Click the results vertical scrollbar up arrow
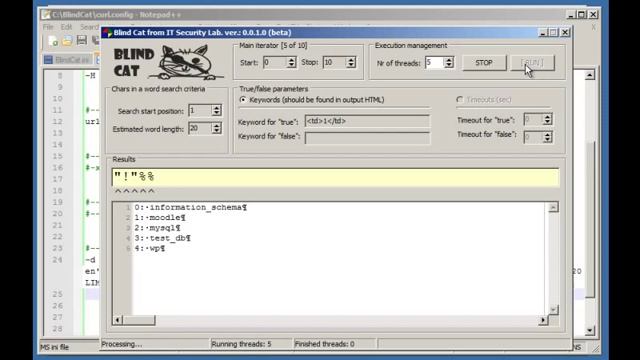This screenshot has width=640, height=360. click(x=553, y=207)
